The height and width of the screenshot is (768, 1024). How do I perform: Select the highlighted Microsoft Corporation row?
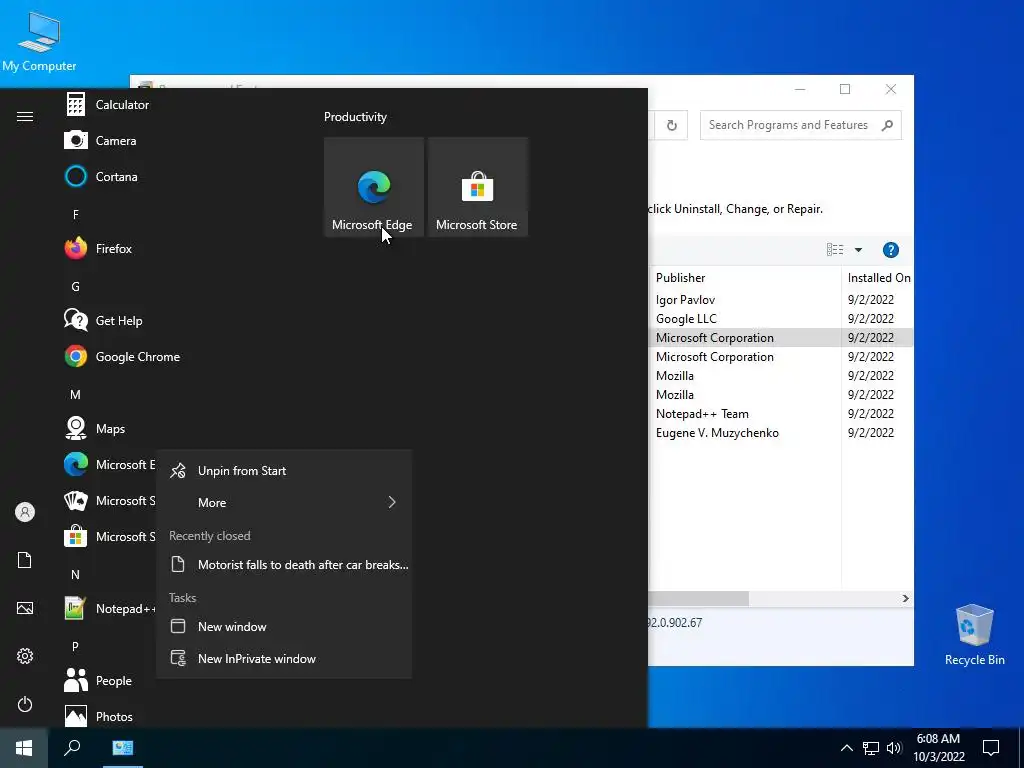[780, 338]
